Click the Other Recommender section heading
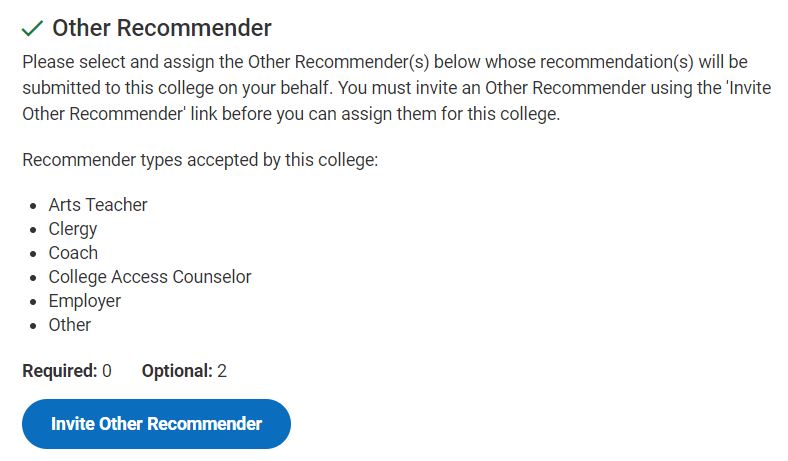 pyautogui.click(x=161, y=28)
